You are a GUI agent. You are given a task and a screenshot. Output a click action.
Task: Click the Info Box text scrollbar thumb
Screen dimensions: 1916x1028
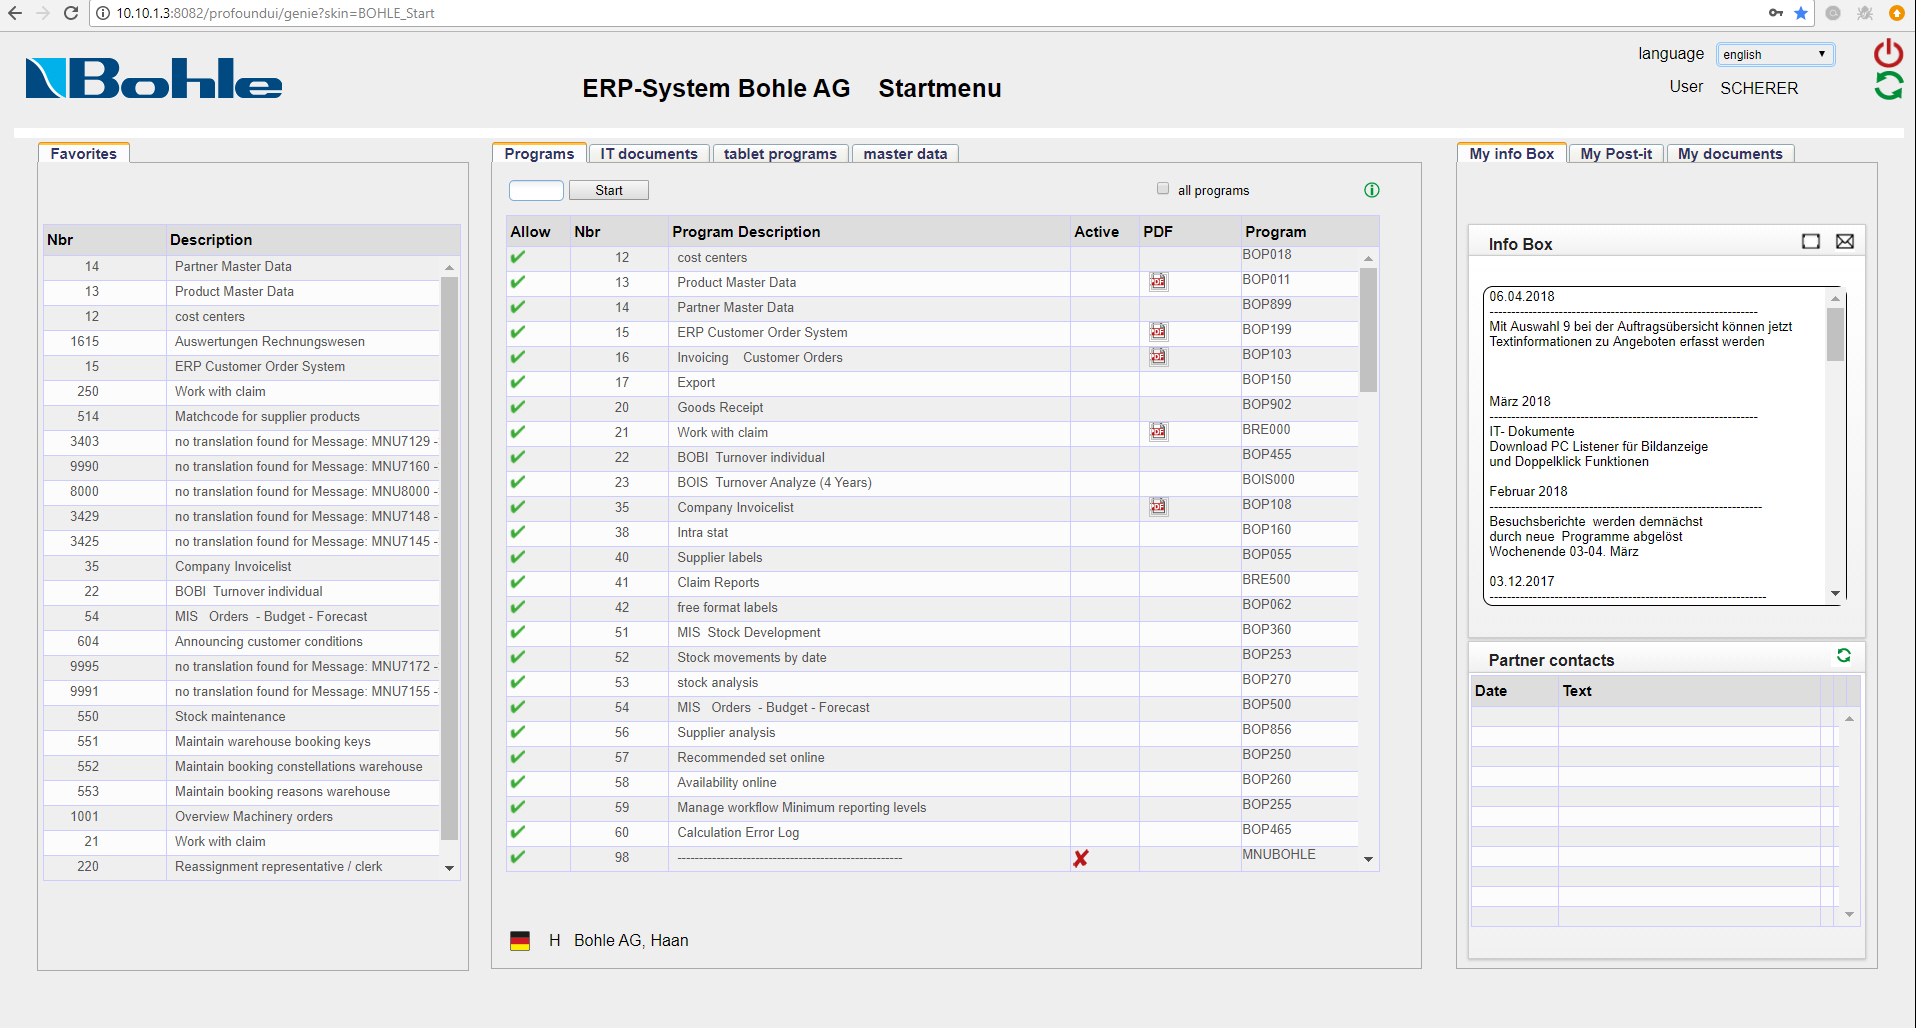1835,334
